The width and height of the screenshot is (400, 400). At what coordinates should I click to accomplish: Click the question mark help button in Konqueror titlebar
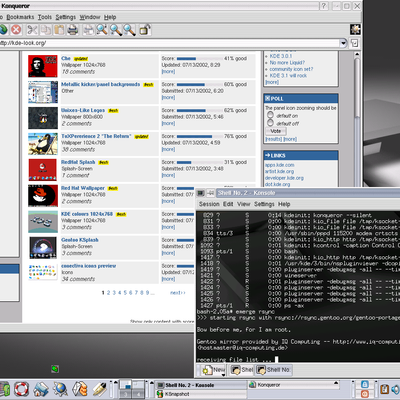point(324,6)
